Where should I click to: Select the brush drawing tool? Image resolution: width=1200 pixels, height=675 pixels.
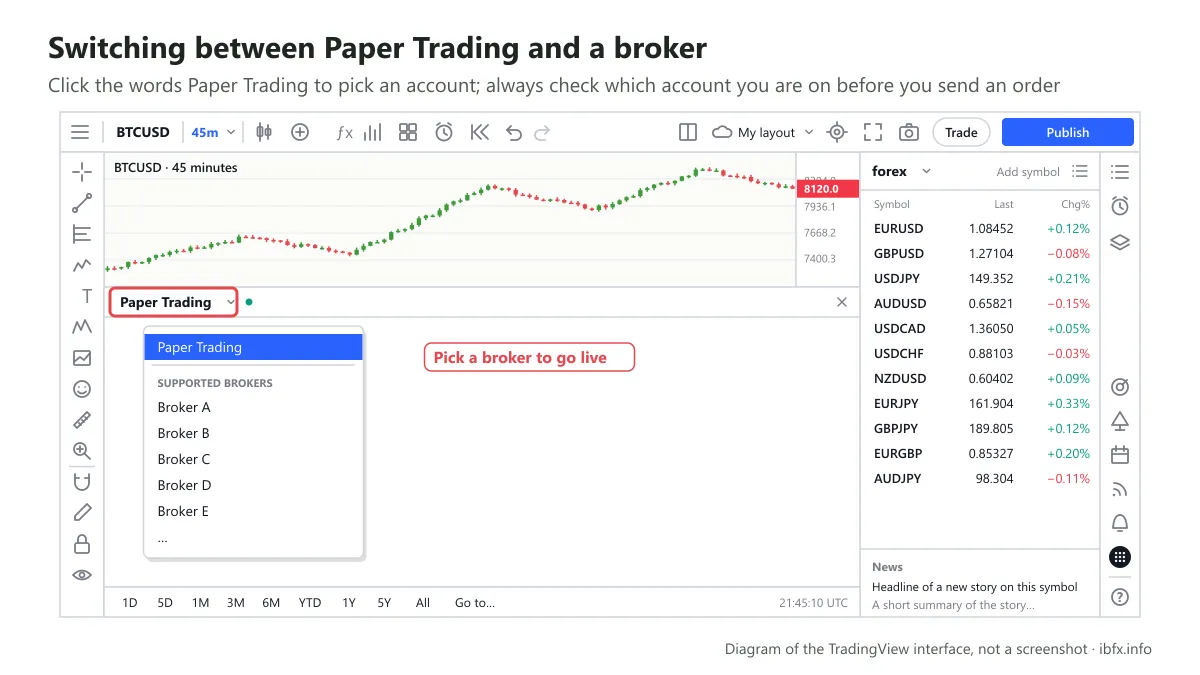point(82,265)
